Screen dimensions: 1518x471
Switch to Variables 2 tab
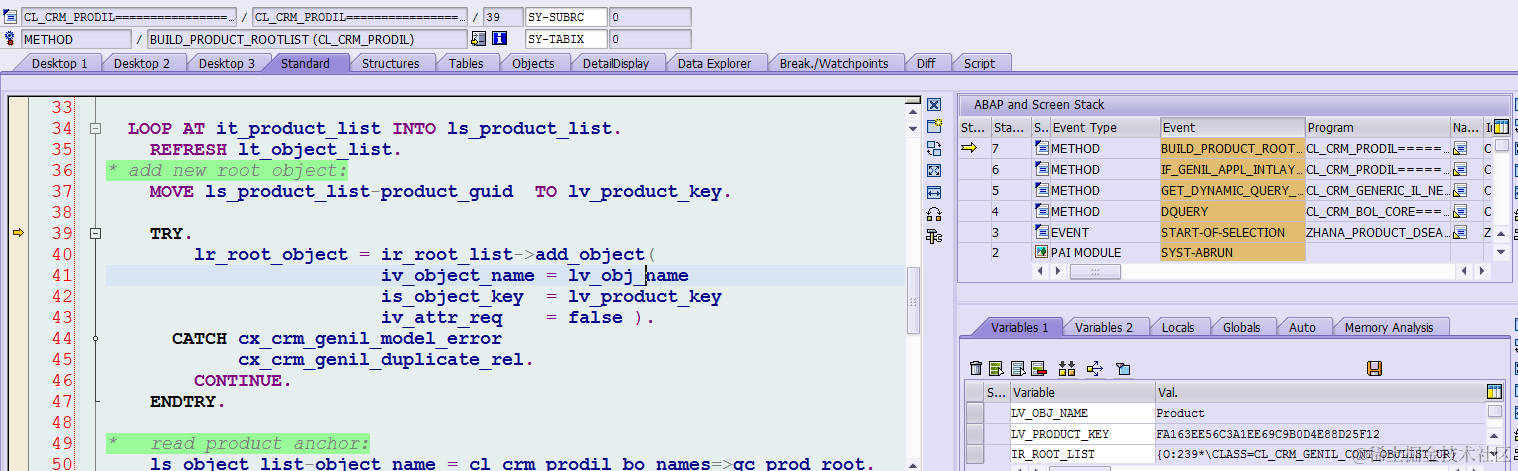pyautogui.click(x=1104, y=327)
